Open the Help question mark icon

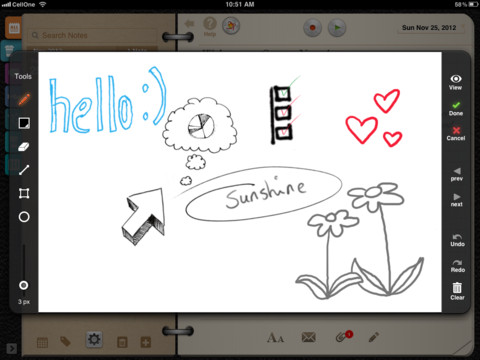click(x=210, y=27)
